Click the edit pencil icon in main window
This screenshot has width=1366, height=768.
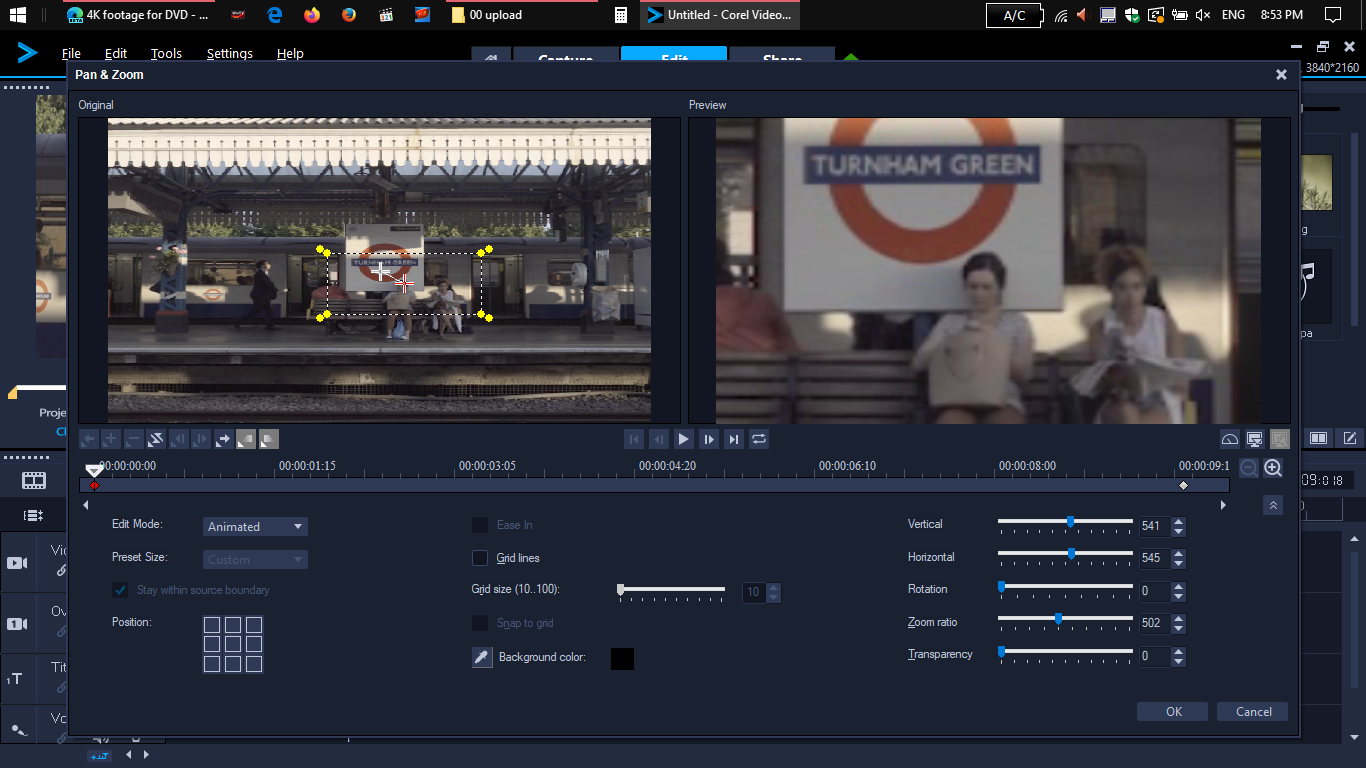pos(1349,438)
